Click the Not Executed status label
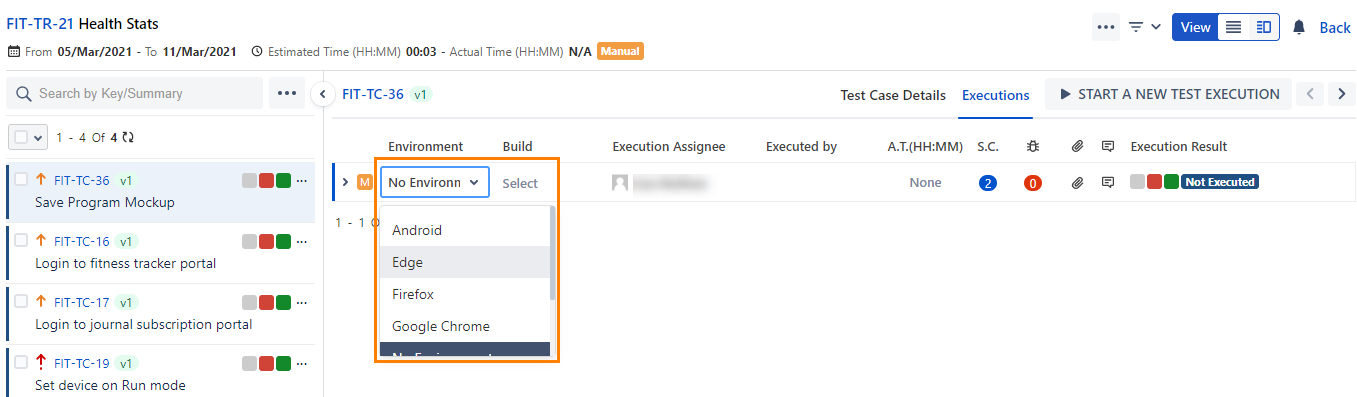This screenshot has height=397, width=1357. (1219, 182)
